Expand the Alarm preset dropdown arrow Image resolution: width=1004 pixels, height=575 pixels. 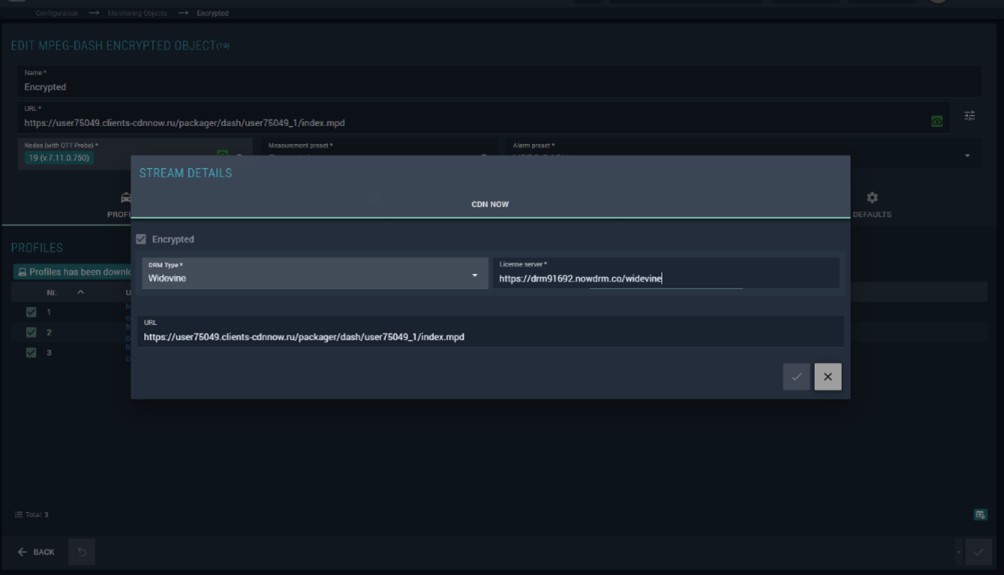(967, 156)
